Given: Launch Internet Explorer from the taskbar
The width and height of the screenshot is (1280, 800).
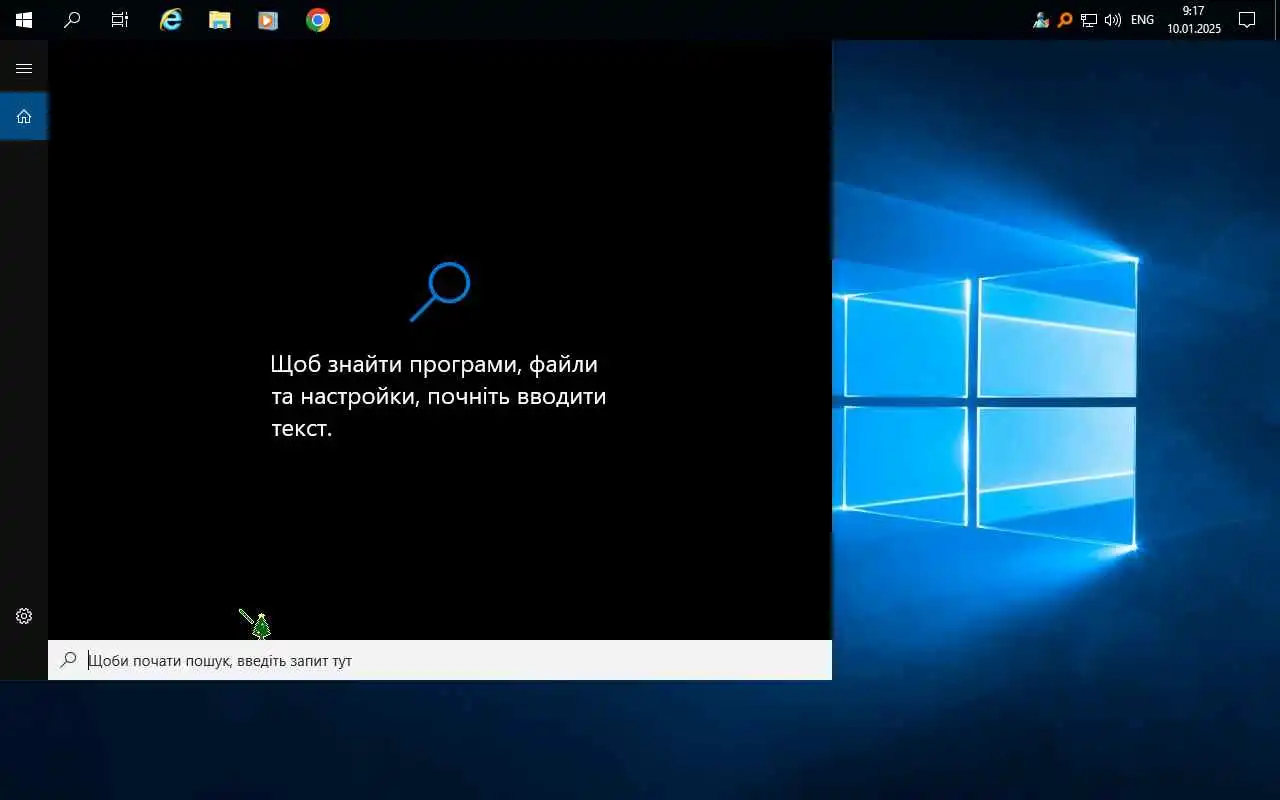Looking at the screenshot, I should (x=171, y=20).
